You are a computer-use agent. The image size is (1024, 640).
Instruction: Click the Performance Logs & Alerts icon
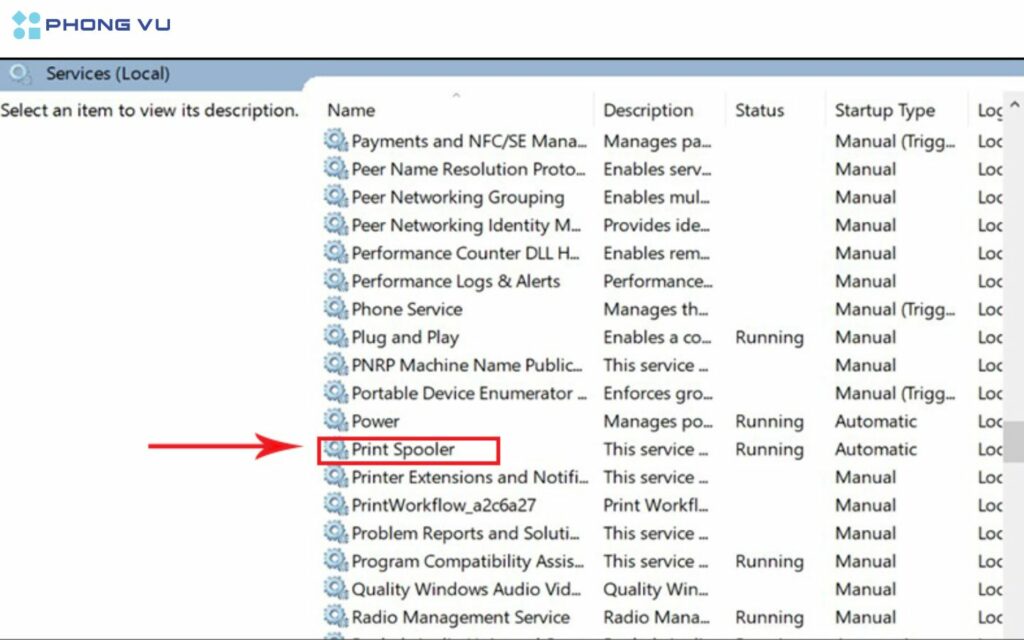coord(335,282)
